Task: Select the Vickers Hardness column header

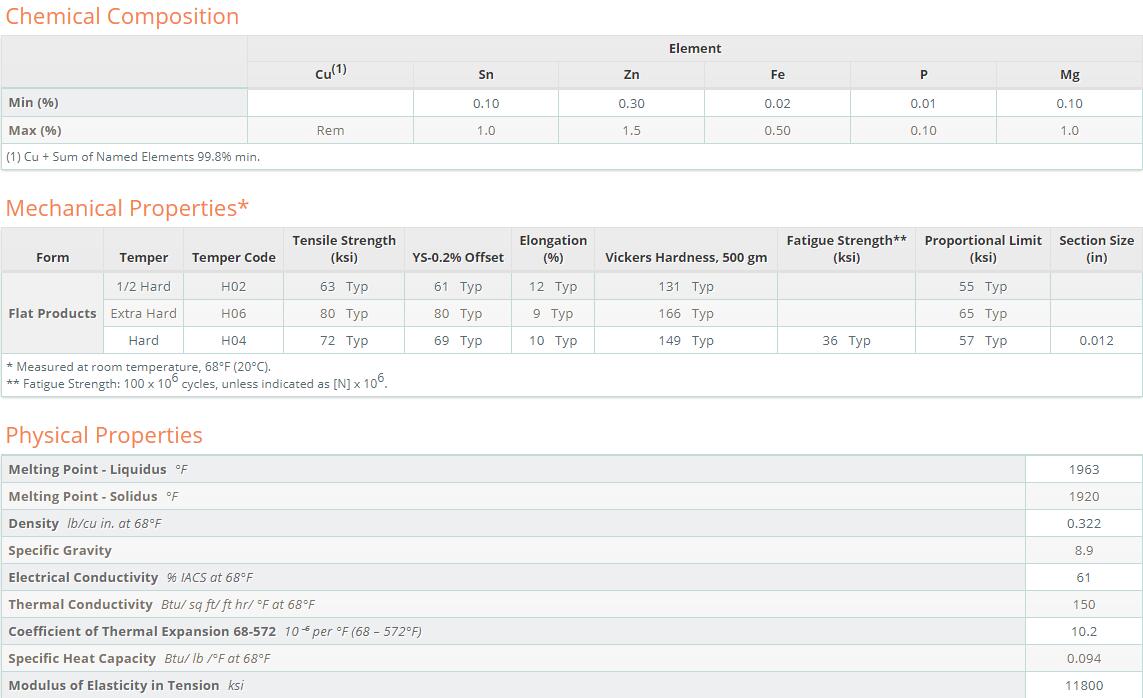Action: coord(686,257)
